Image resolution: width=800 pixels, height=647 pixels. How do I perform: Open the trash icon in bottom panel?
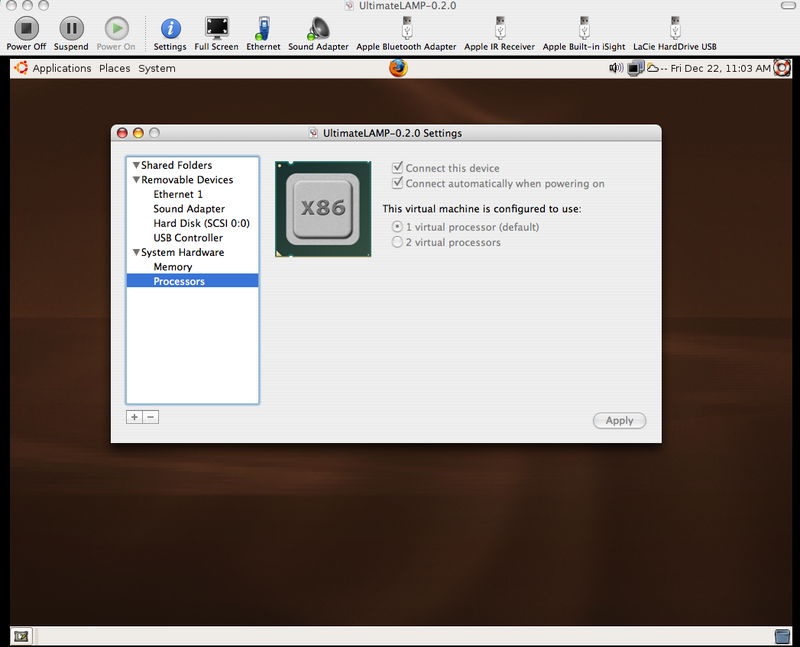point(782,636)
